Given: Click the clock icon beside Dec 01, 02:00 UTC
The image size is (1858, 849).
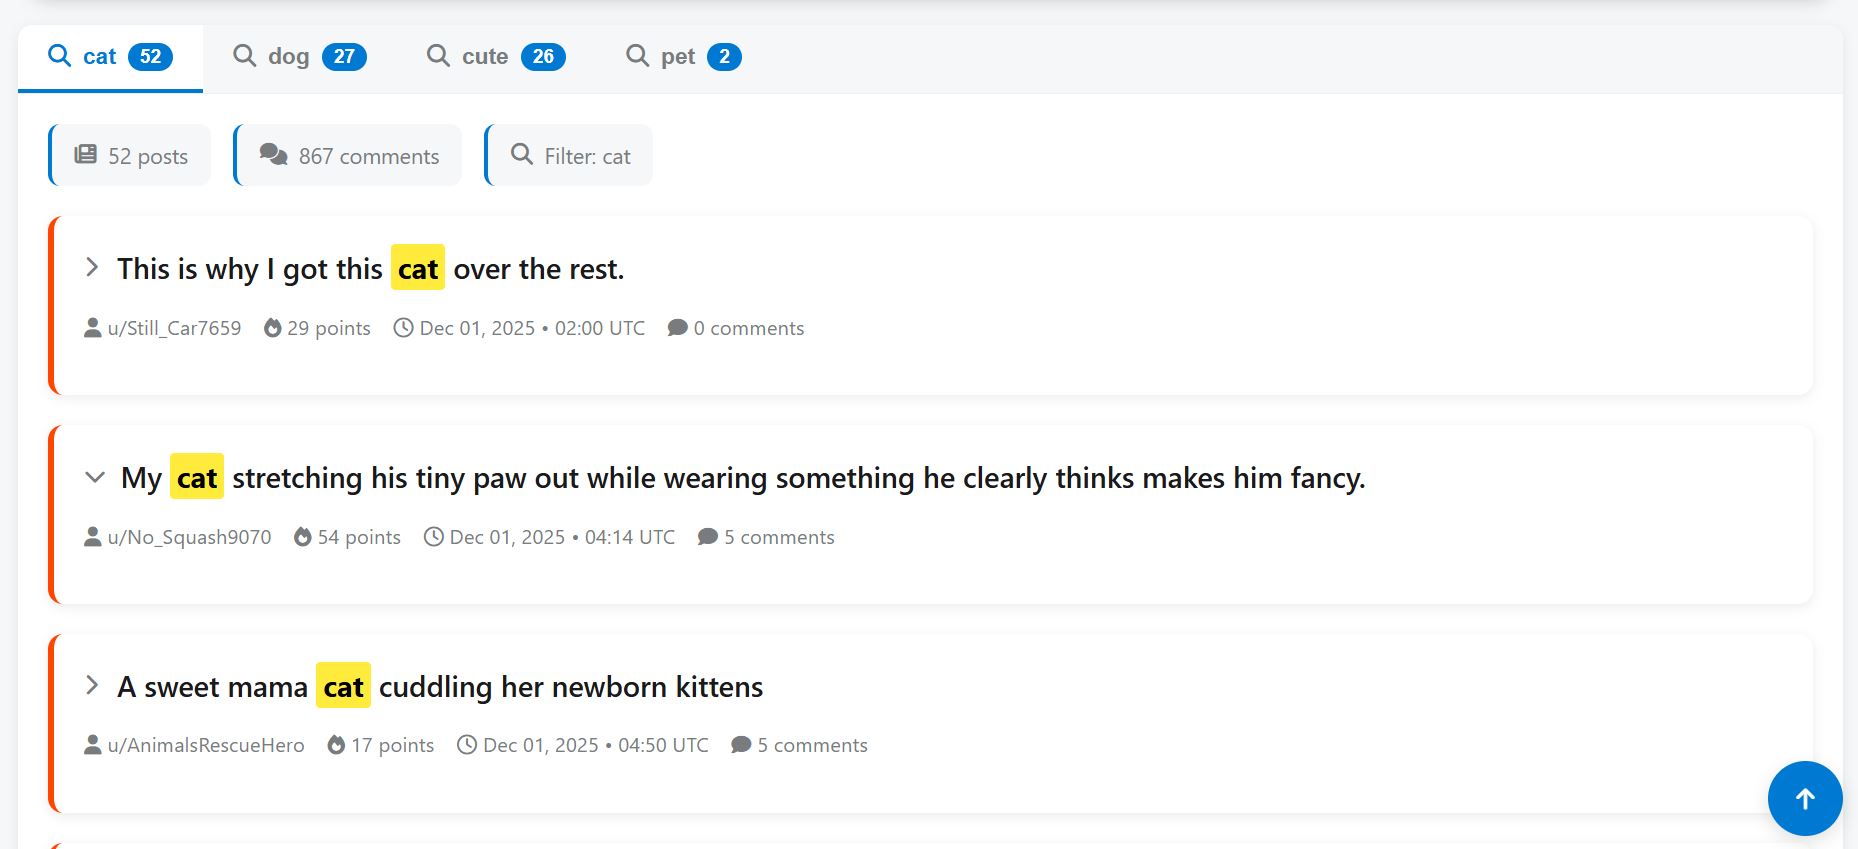Looking at the screenshot, I should click(x=403, y=328).
